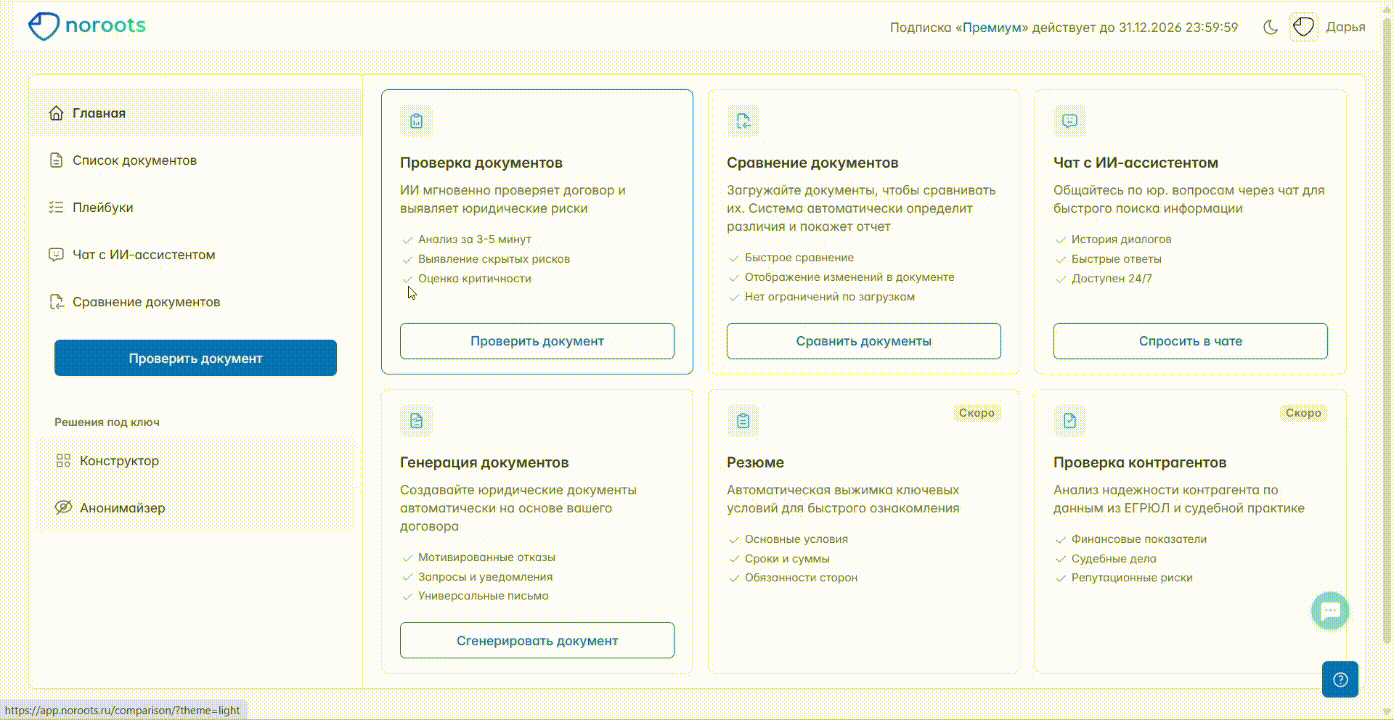The height and width of the screenshot is (720, 1394).
Task: Click Универсальные письма item
Action: click(483, 596)
